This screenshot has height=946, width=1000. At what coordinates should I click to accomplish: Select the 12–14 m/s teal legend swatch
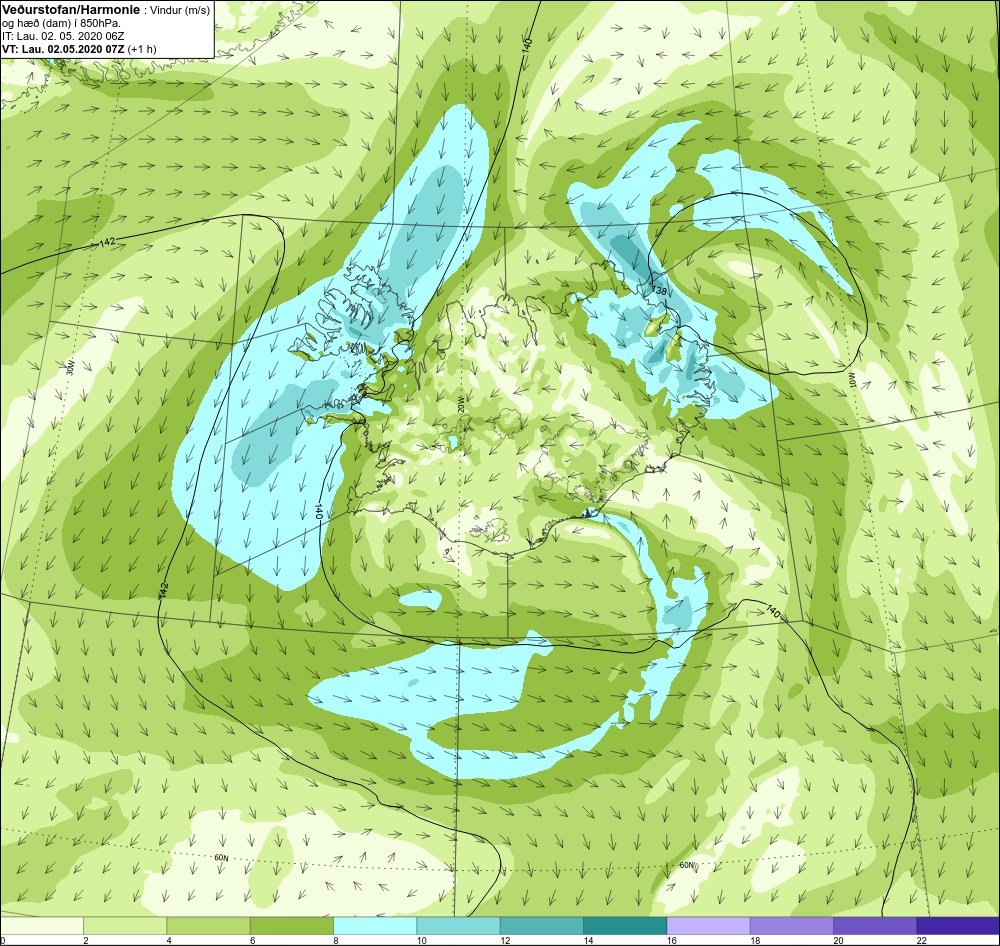(541, 924)
